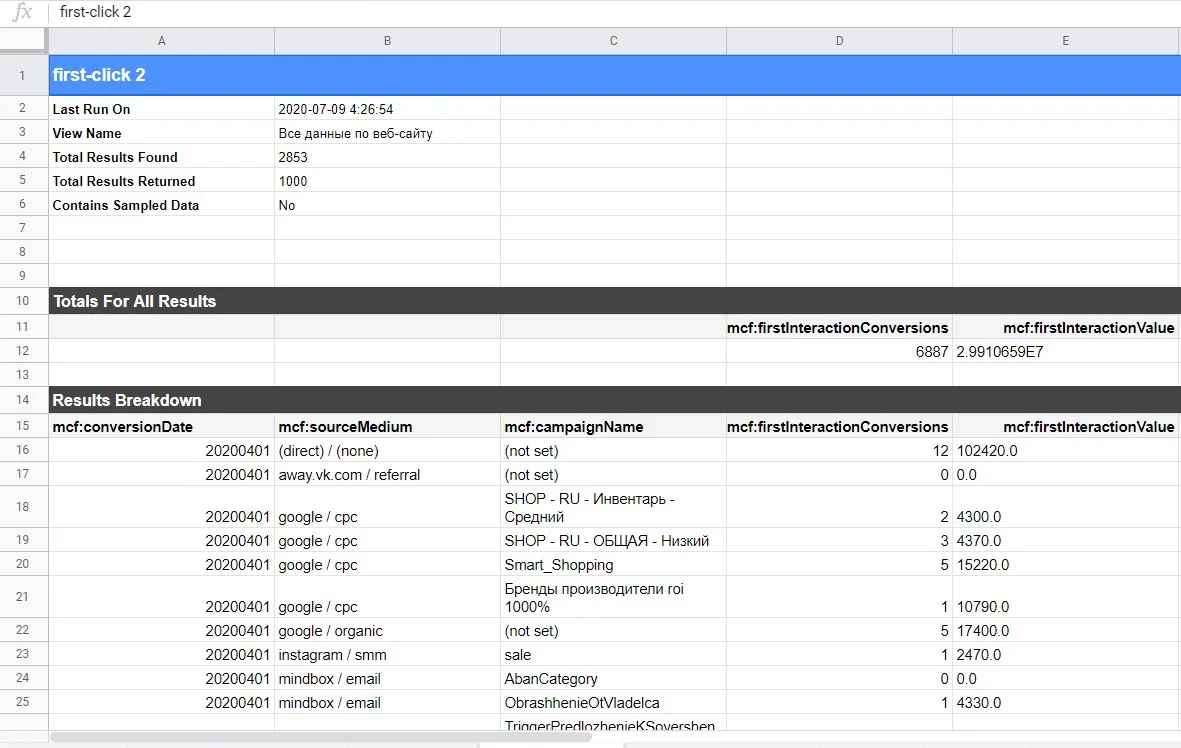
Task: Select the 'SHOP - RU - Инвентарь - Средний' campaign cell
Action: coord(613,507)
